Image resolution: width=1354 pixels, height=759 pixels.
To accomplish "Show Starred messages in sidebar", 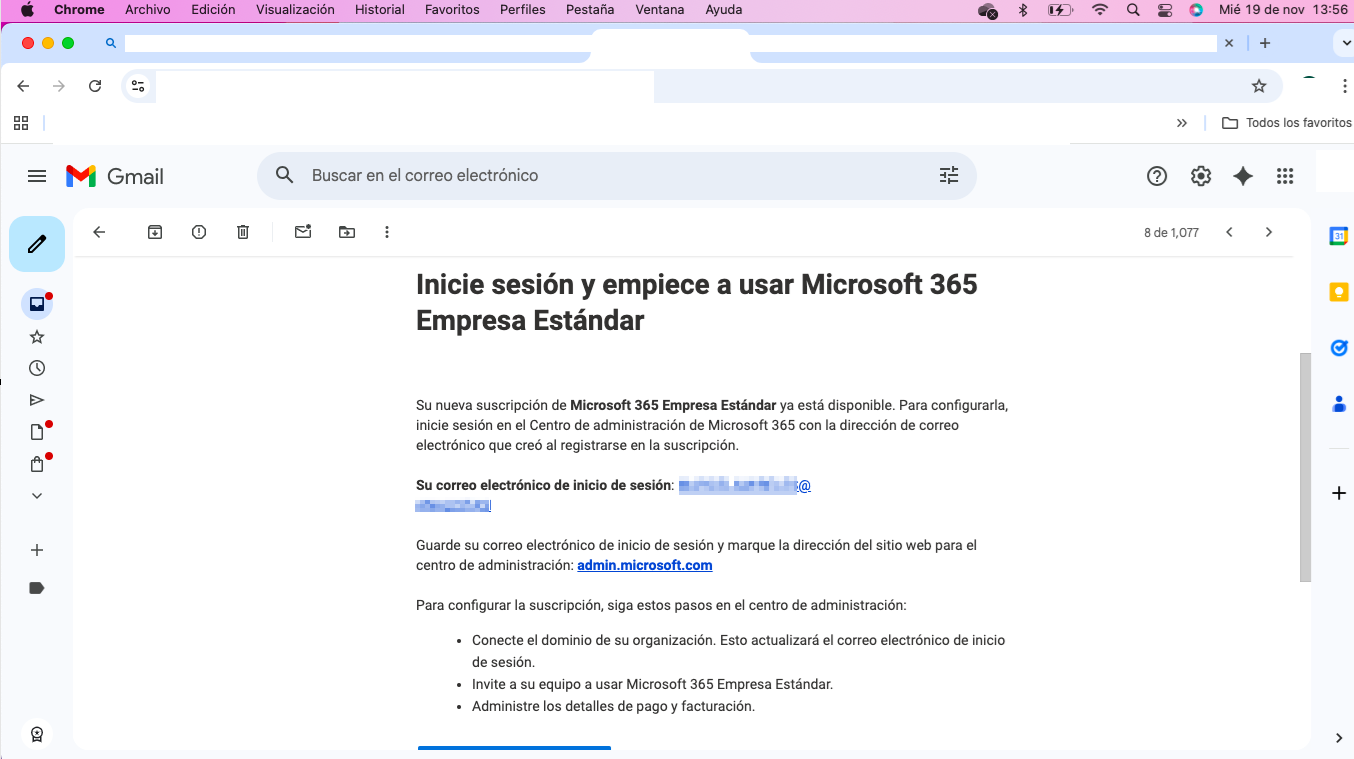I will point(37,337).
